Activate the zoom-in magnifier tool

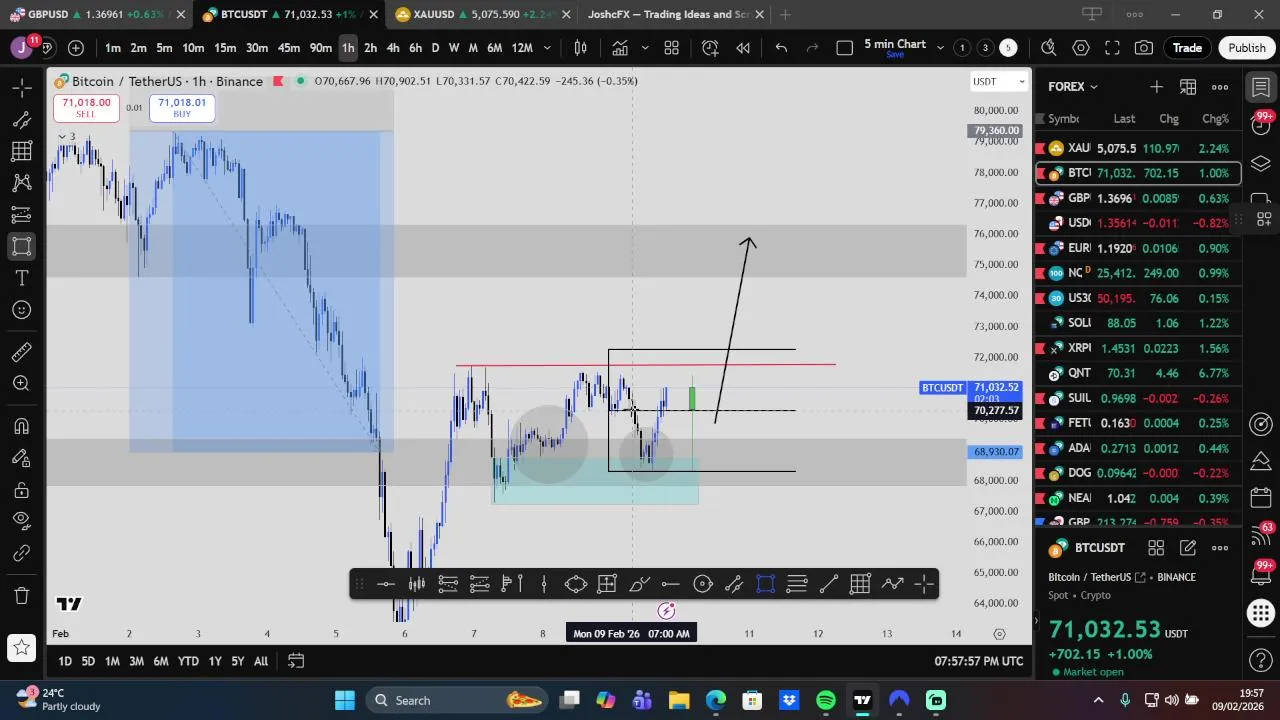pos(21,383)
